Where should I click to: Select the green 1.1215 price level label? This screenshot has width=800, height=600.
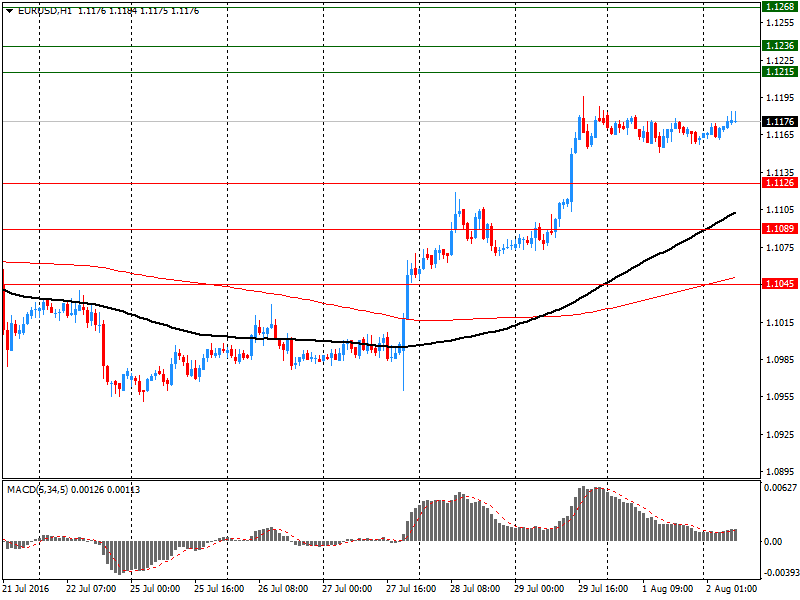780,72
